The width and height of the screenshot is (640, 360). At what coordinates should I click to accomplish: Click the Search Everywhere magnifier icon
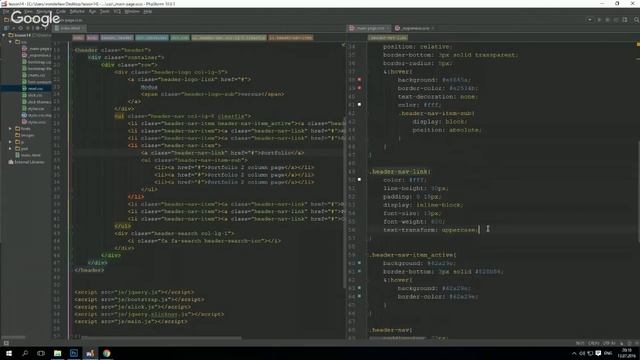636,20
